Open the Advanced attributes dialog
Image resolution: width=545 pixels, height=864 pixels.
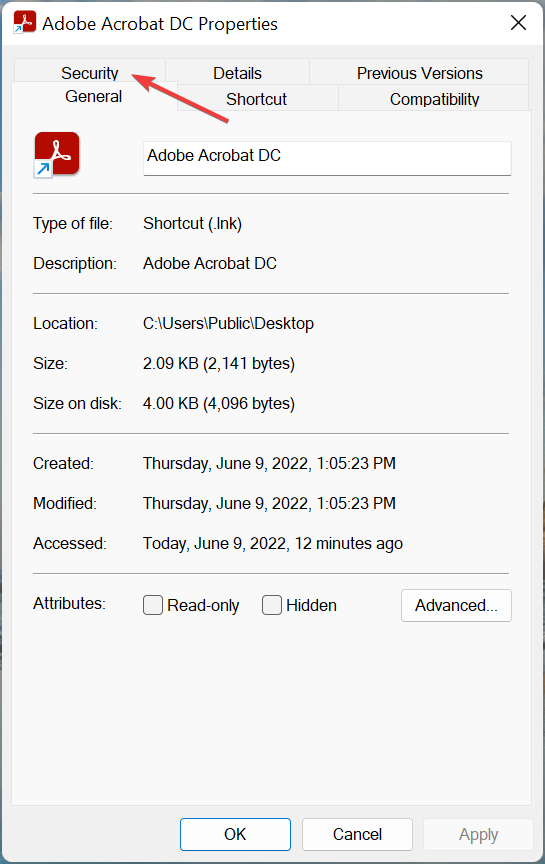(x=456, y=606)
